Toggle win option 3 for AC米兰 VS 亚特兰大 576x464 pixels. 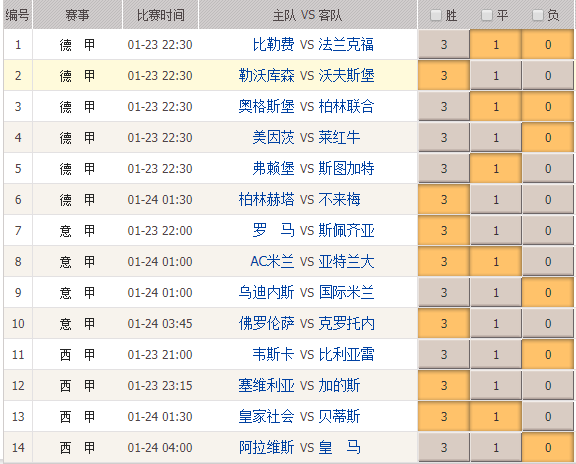click(x=444, y=262)
